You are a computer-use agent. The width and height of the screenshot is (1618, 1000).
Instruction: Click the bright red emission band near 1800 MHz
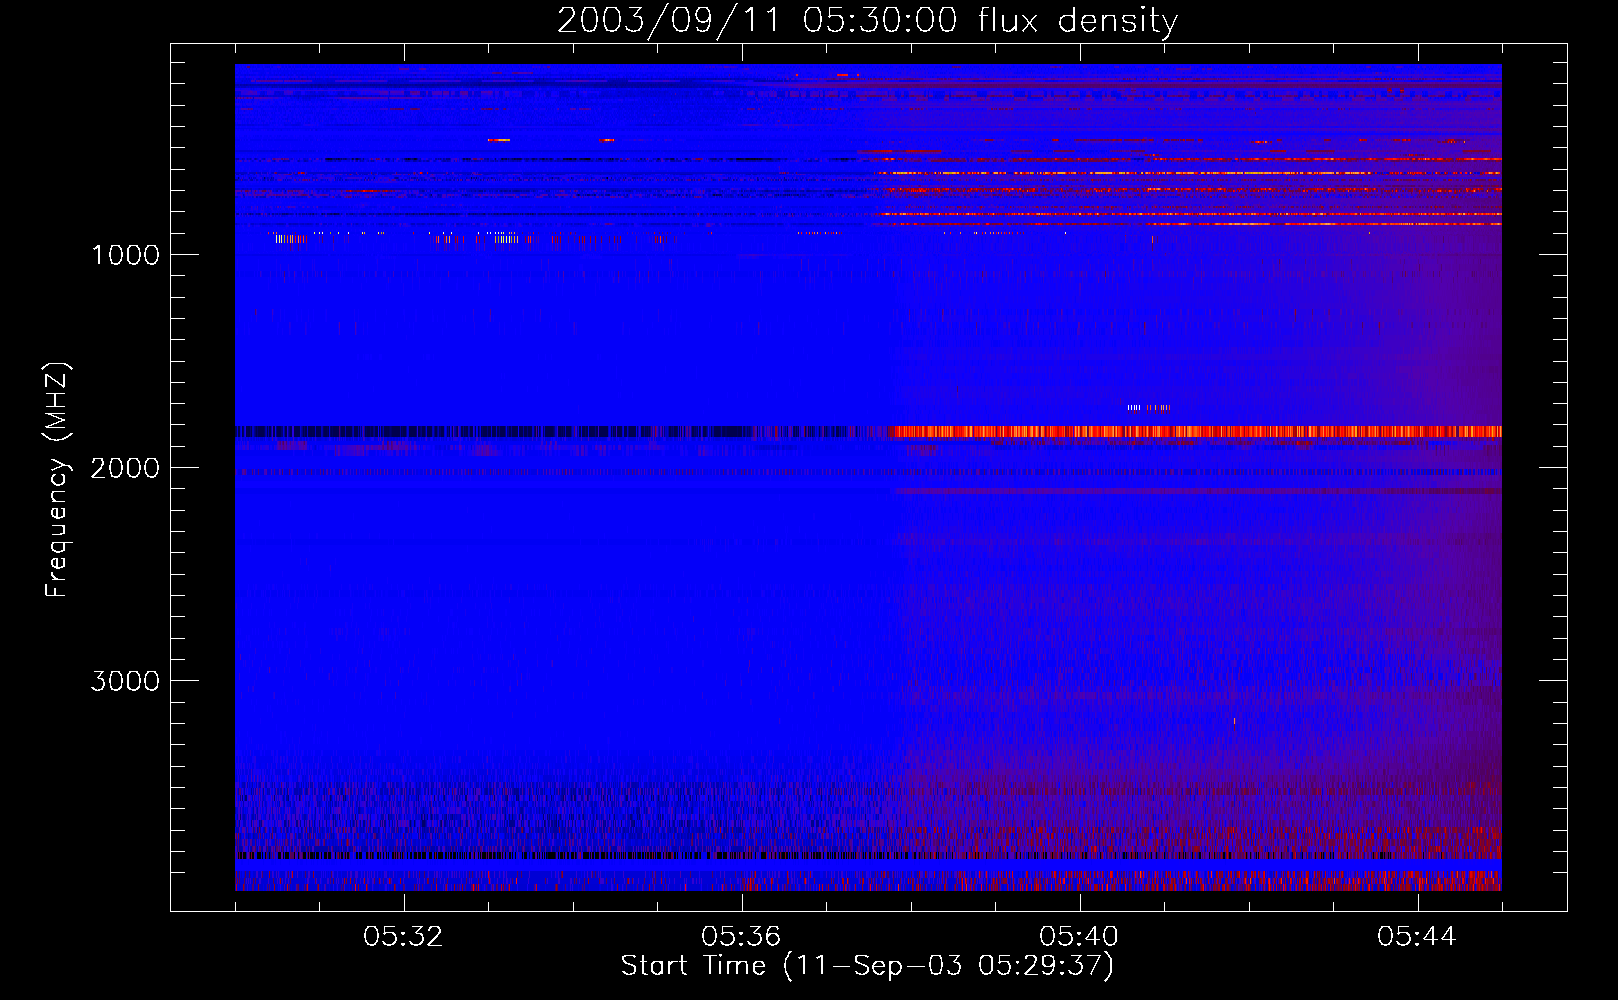click(1195, 432)
